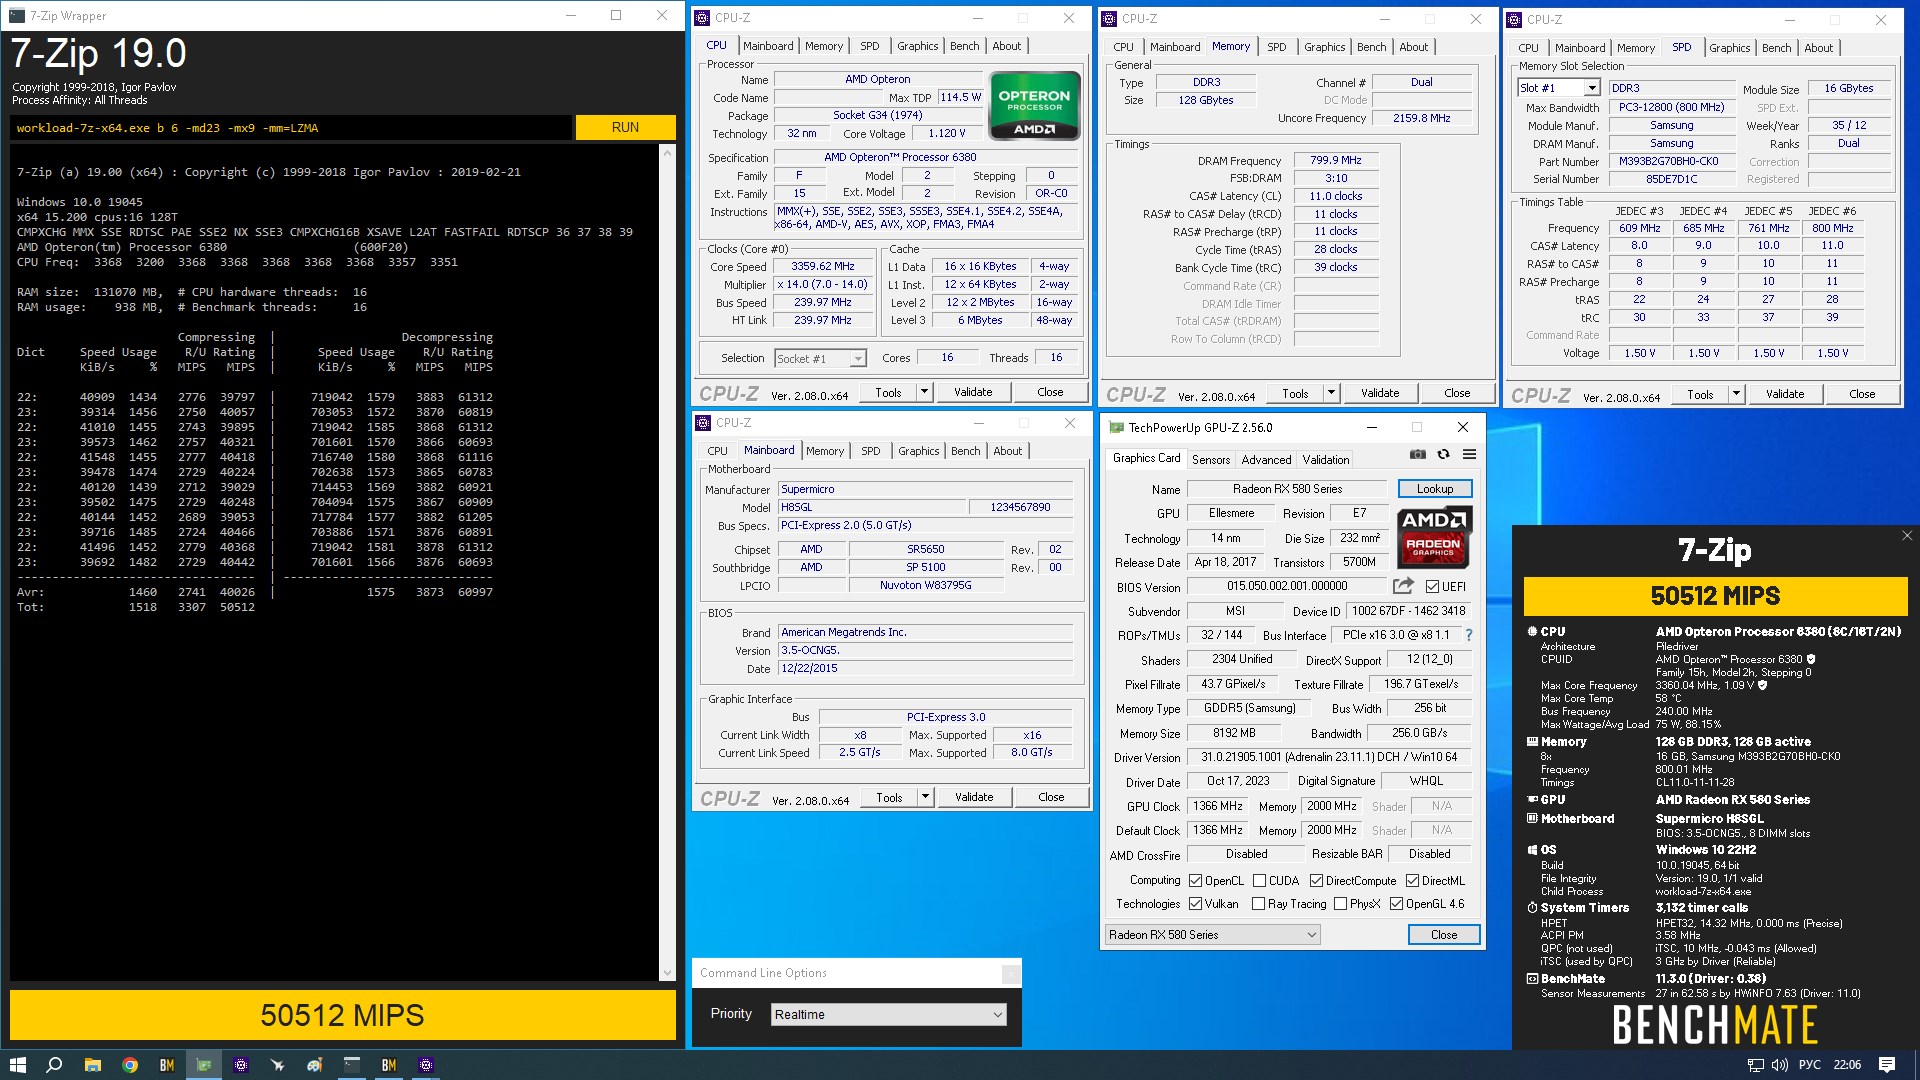Toggle the DirectML checkbox
The width and height of the screenshot is (1920, 1080).
coord(1412,881)
